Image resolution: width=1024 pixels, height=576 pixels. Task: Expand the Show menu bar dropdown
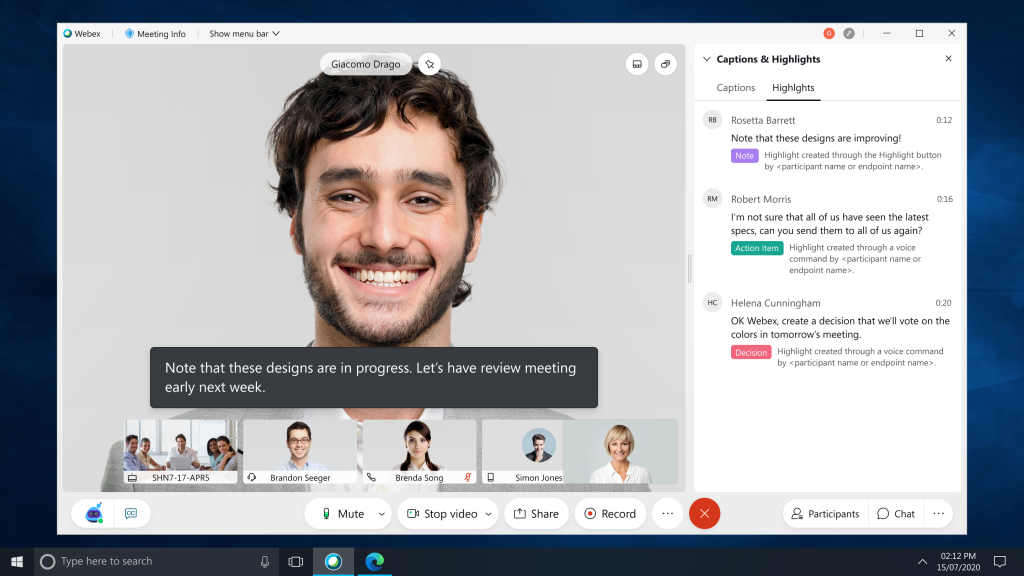pos(244,33)
